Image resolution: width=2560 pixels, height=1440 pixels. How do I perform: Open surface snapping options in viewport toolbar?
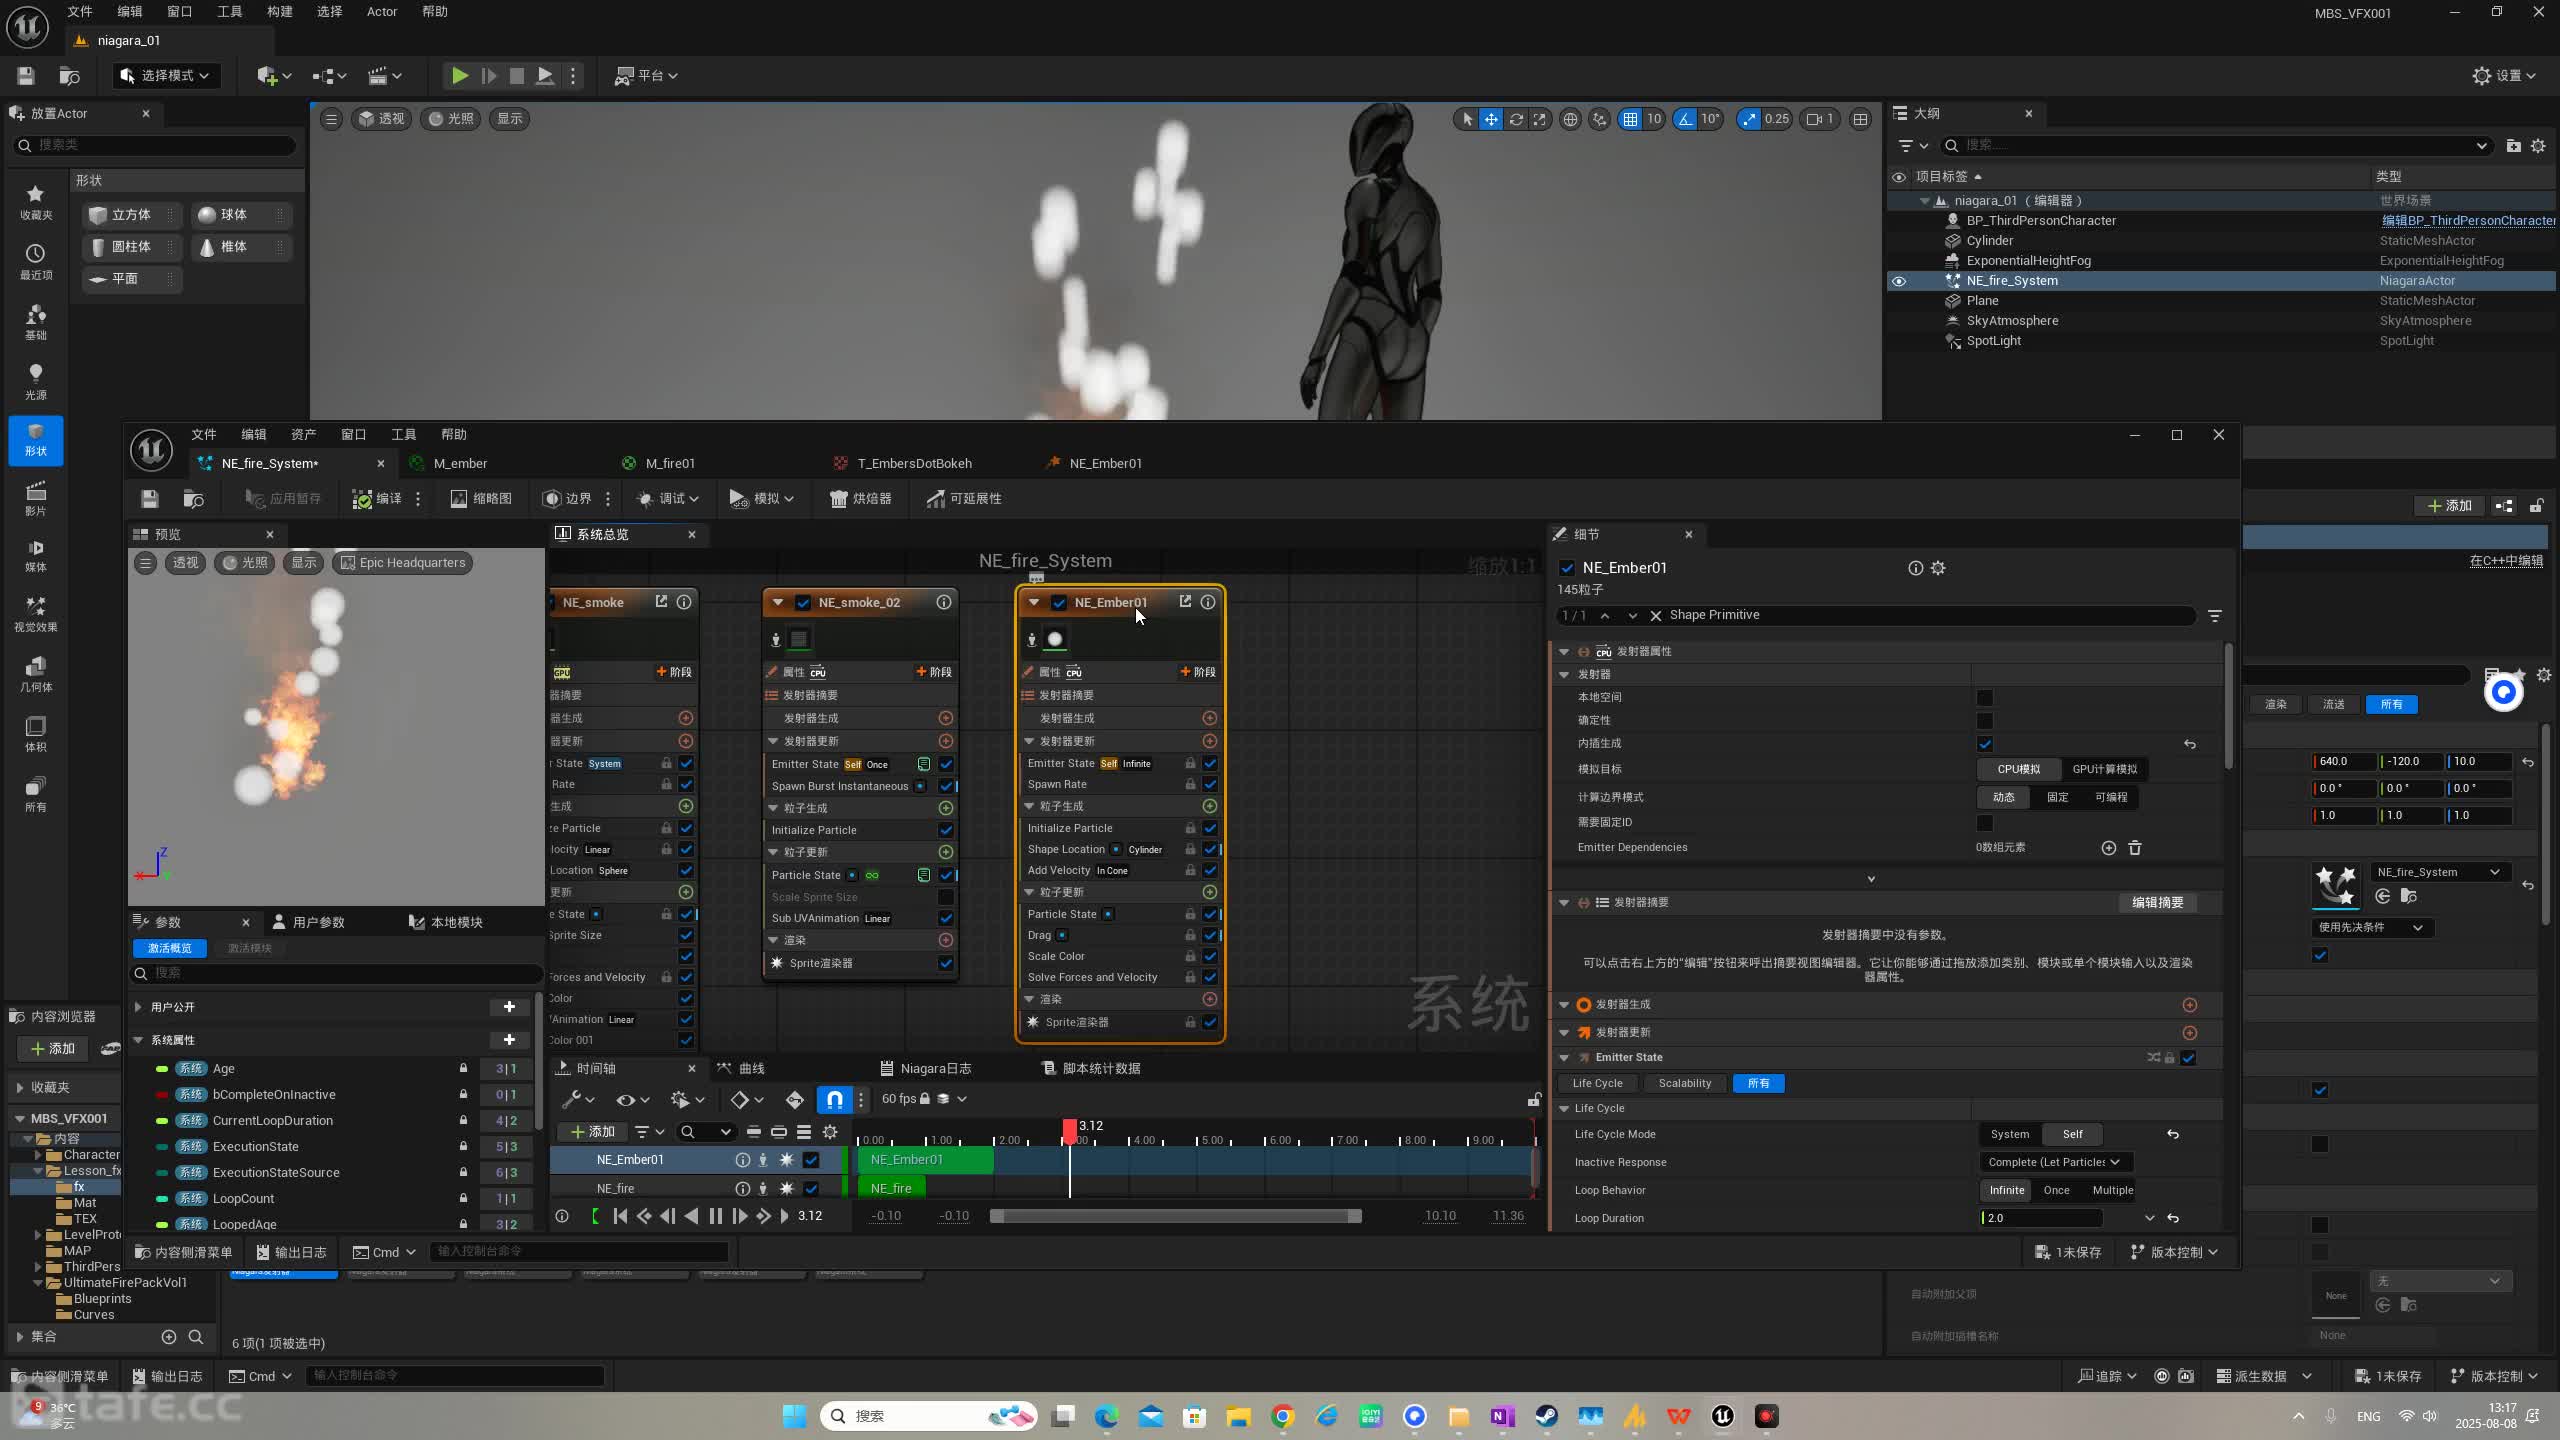click(x=1600, y=119)
